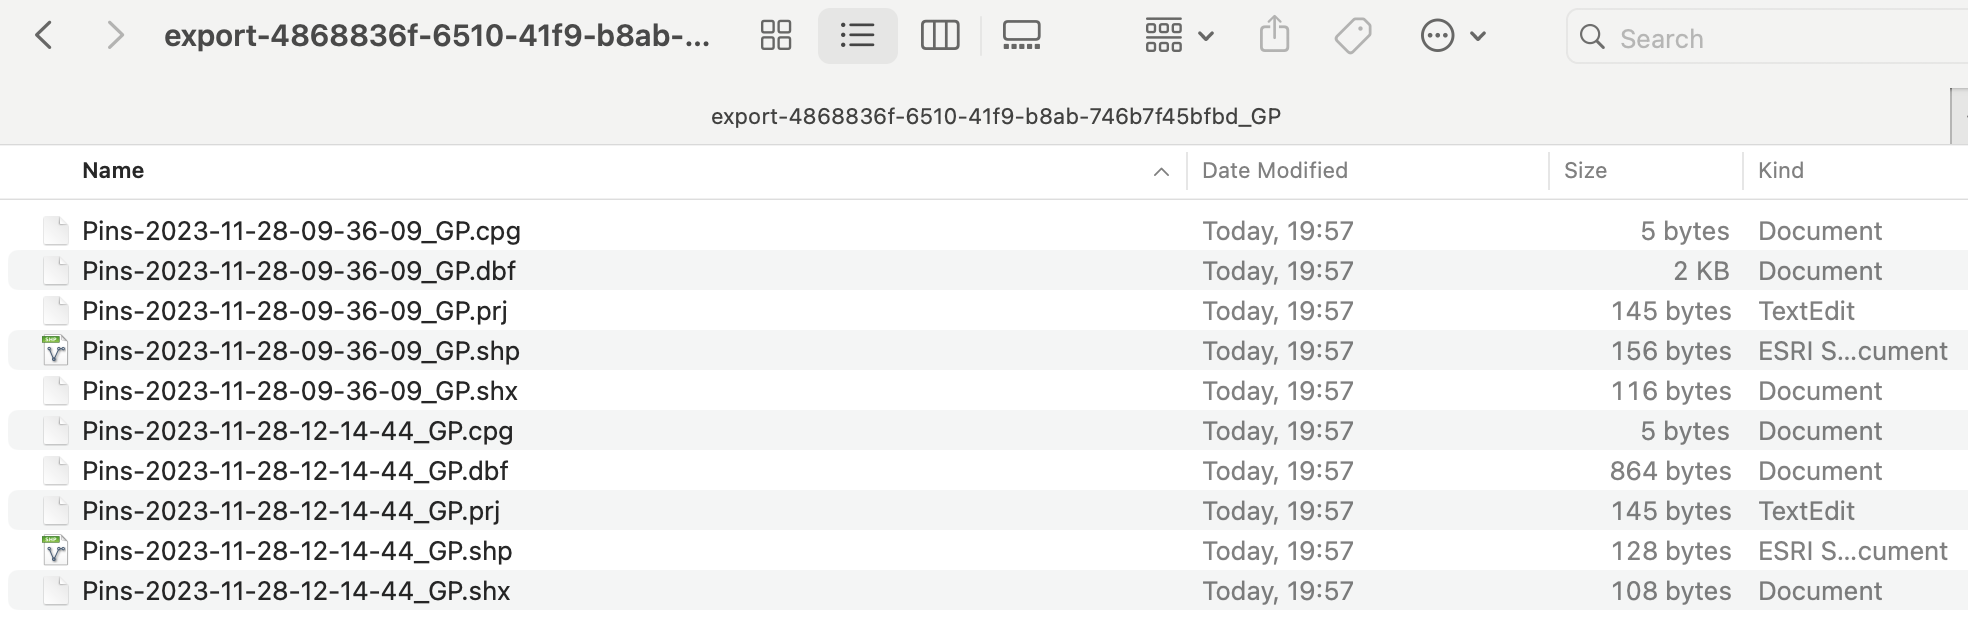Go back with the left chevron
Viewport: 1968px width, 634px height.
(x=44, y=36)
